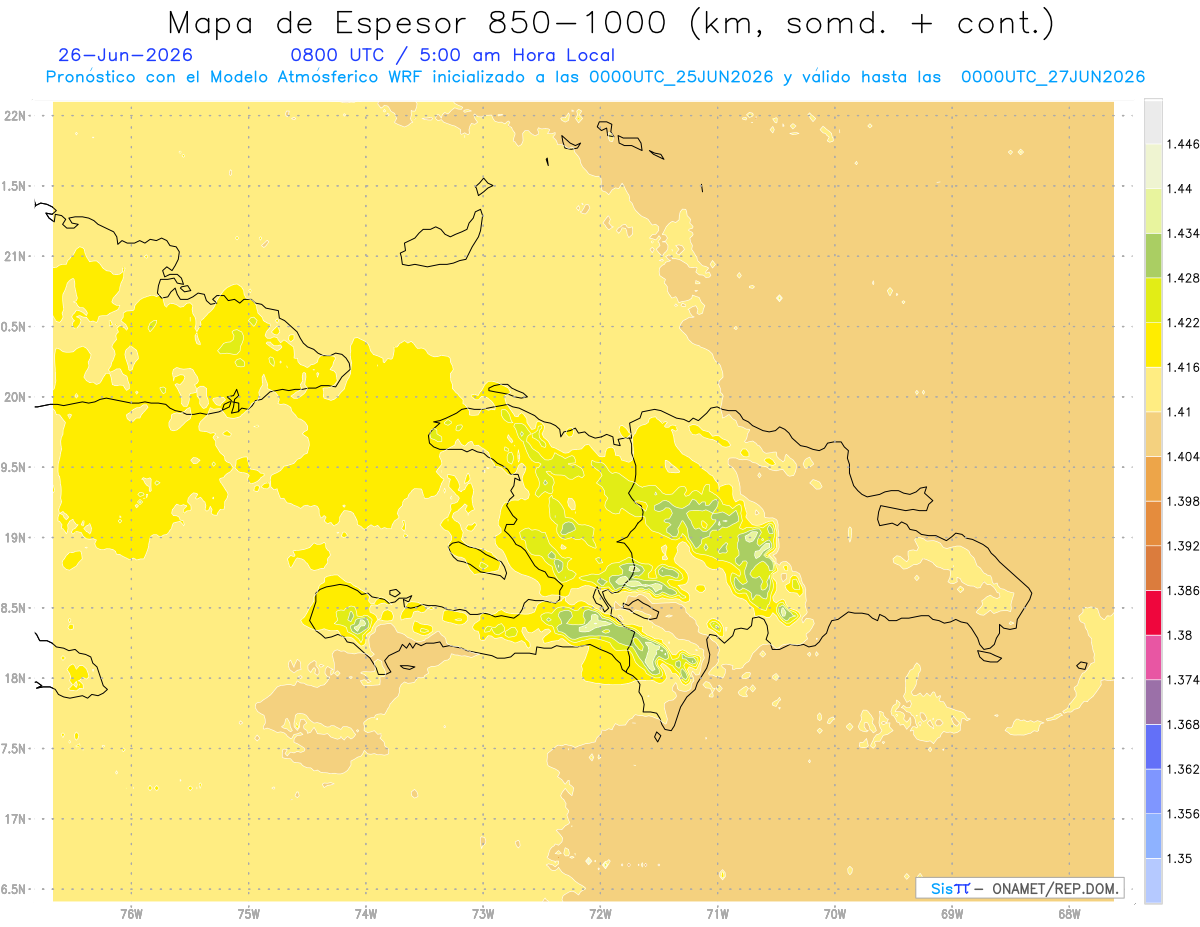
Task: Click the latitude label '22N'
Action: (14, 115)
